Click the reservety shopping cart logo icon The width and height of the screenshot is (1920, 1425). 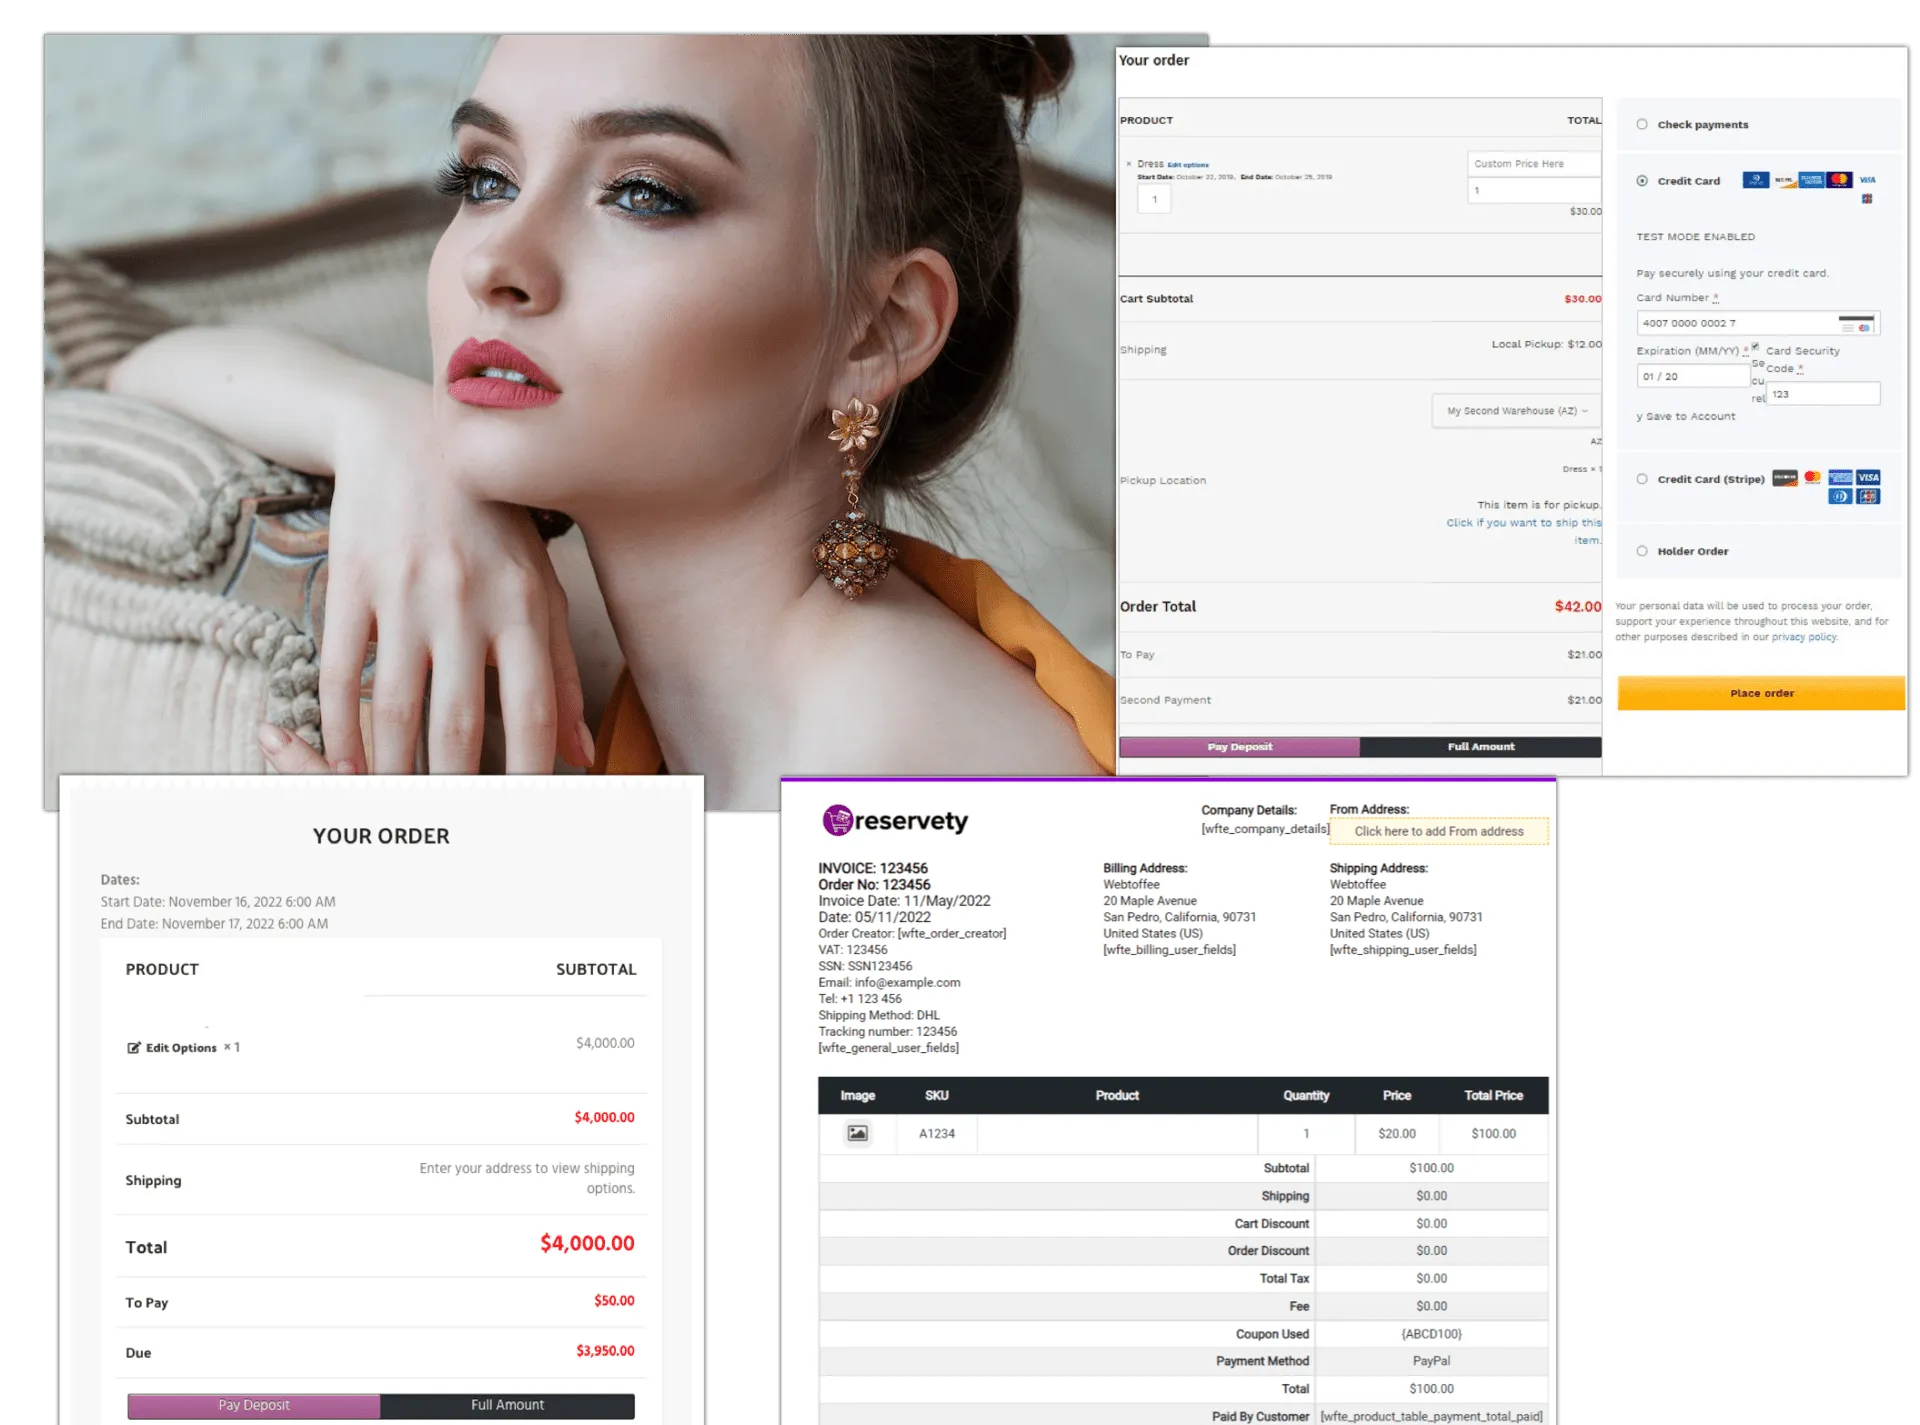837,820
